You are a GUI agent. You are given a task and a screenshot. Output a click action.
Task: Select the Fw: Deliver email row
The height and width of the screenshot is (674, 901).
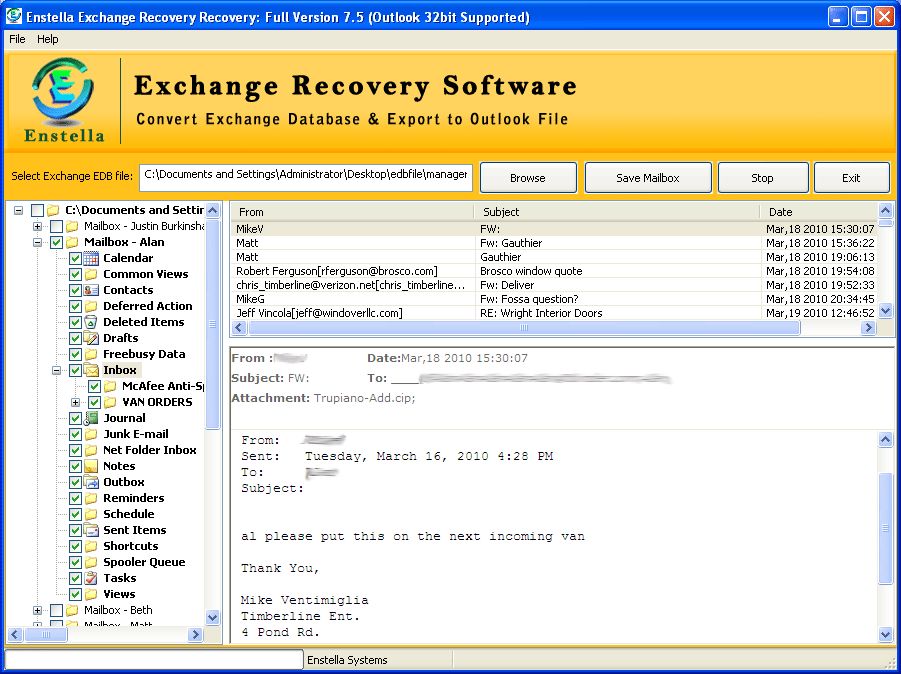554,285
